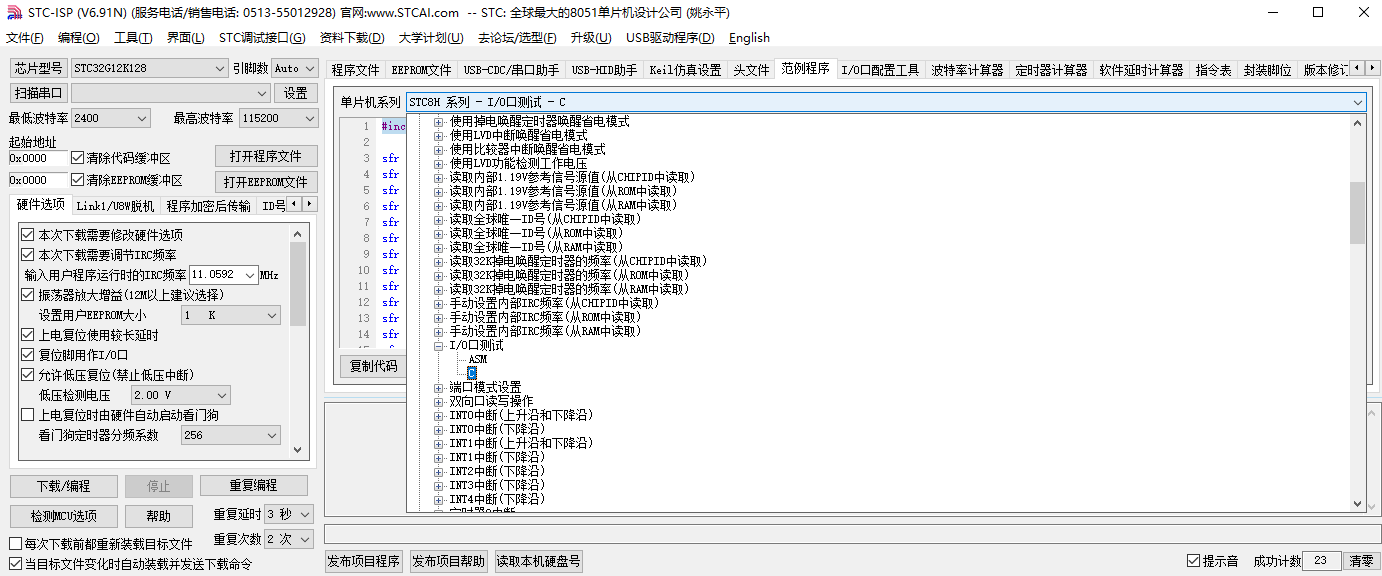Toggle the 提示音 checkbox
The image size is (1382, 576).
[x=1193, y=561]
